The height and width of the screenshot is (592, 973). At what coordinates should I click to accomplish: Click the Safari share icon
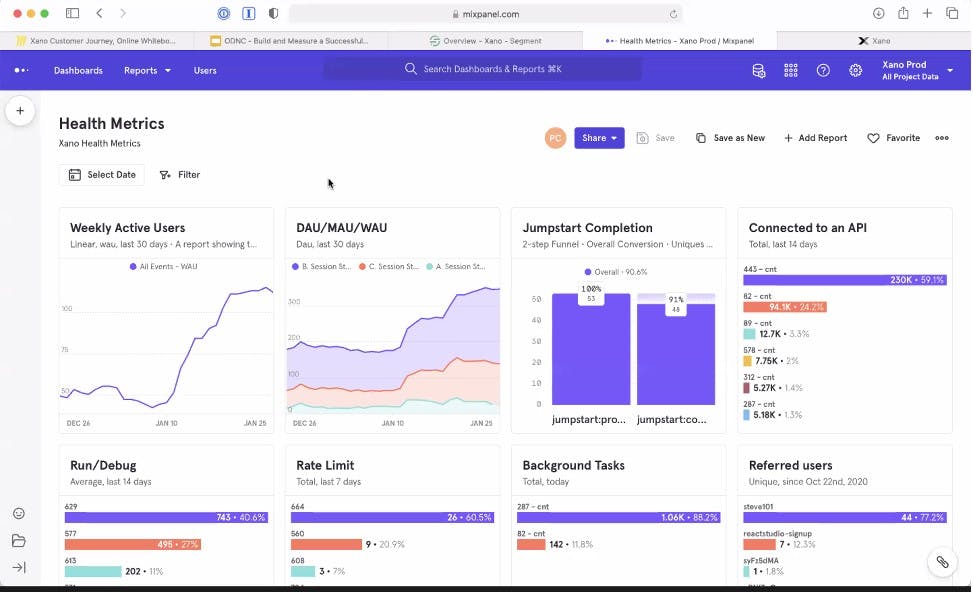(x=904, y=13)
